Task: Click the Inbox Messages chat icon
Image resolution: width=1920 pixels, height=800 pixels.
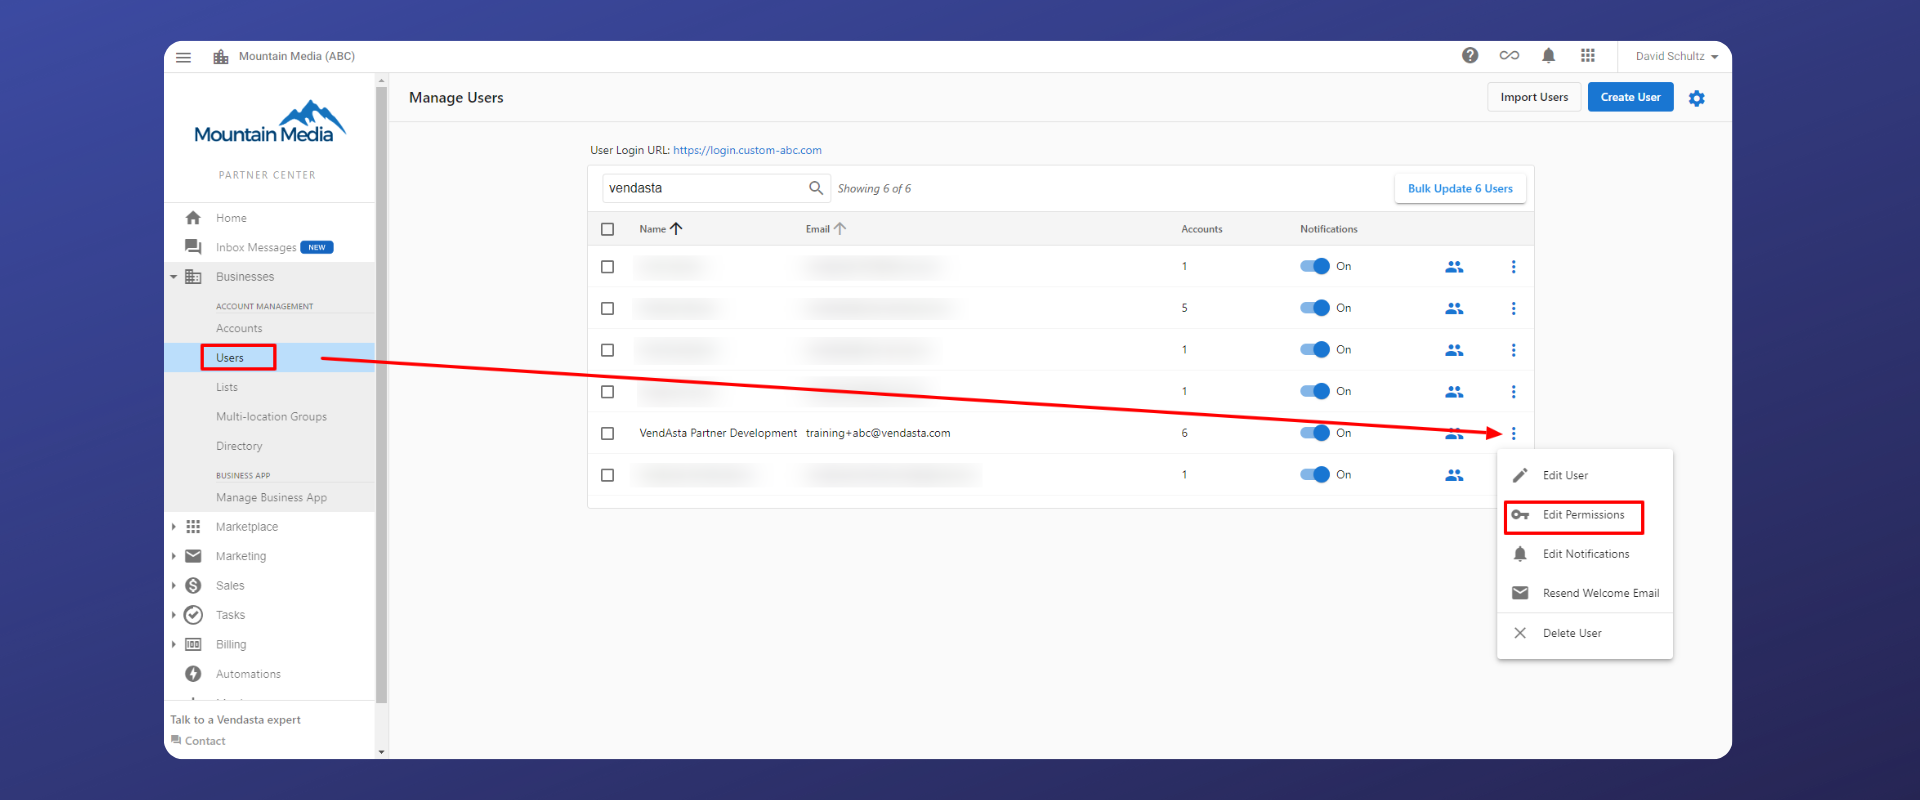Action: (x=193, y=247)
